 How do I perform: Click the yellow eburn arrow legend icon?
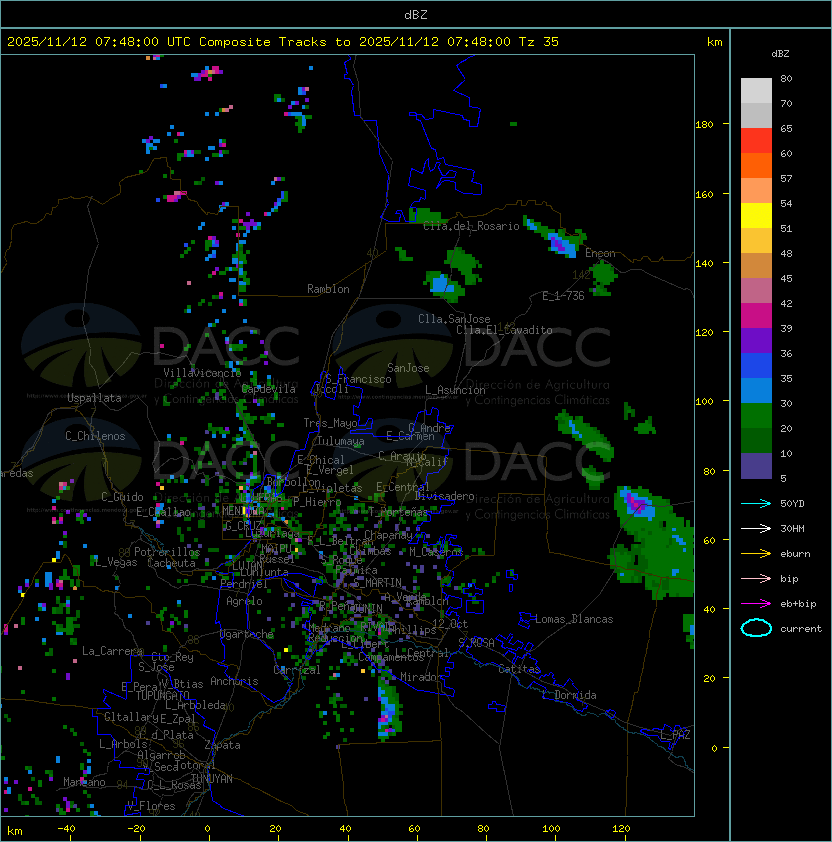(x=756, y=554)
